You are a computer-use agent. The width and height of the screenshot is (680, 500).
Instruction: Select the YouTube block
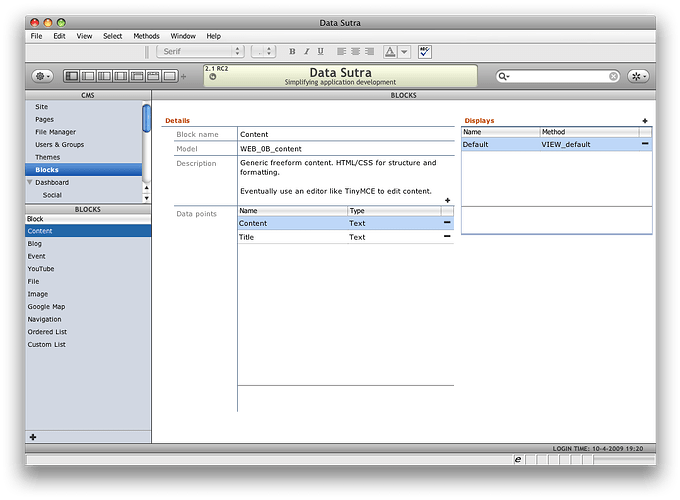(88, 269)
